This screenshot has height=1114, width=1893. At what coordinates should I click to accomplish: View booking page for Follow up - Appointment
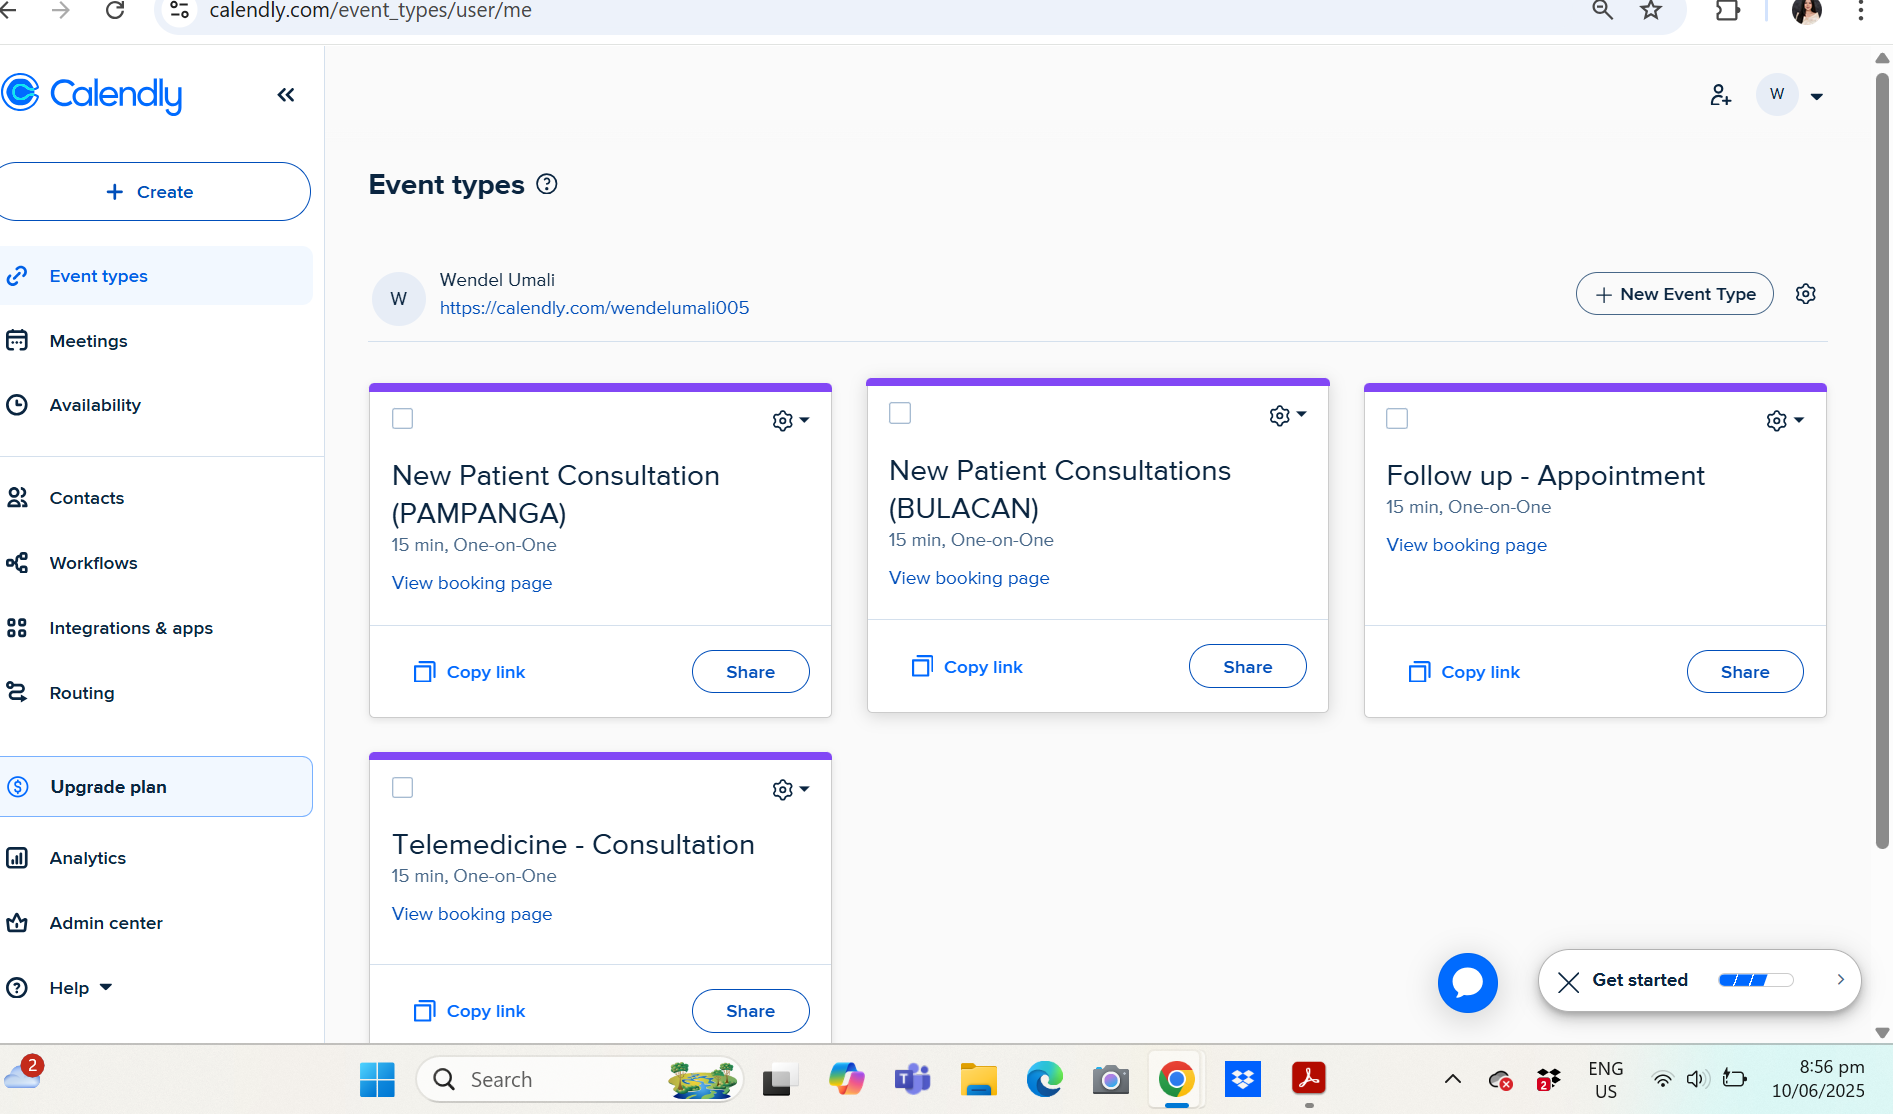click(1466, 545)
